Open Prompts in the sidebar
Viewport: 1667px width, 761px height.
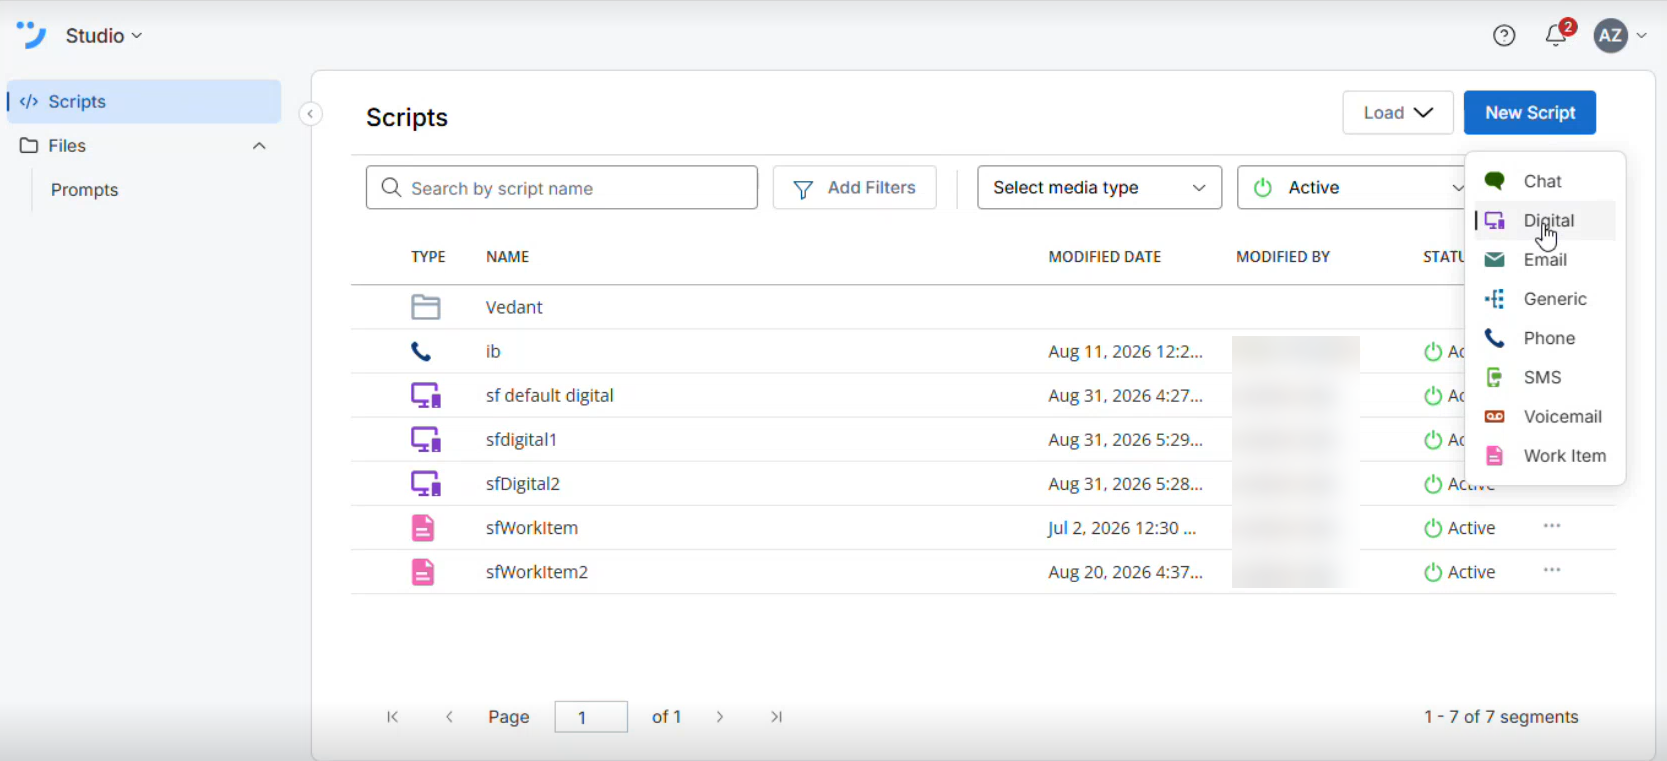click(x=84, y=190)
